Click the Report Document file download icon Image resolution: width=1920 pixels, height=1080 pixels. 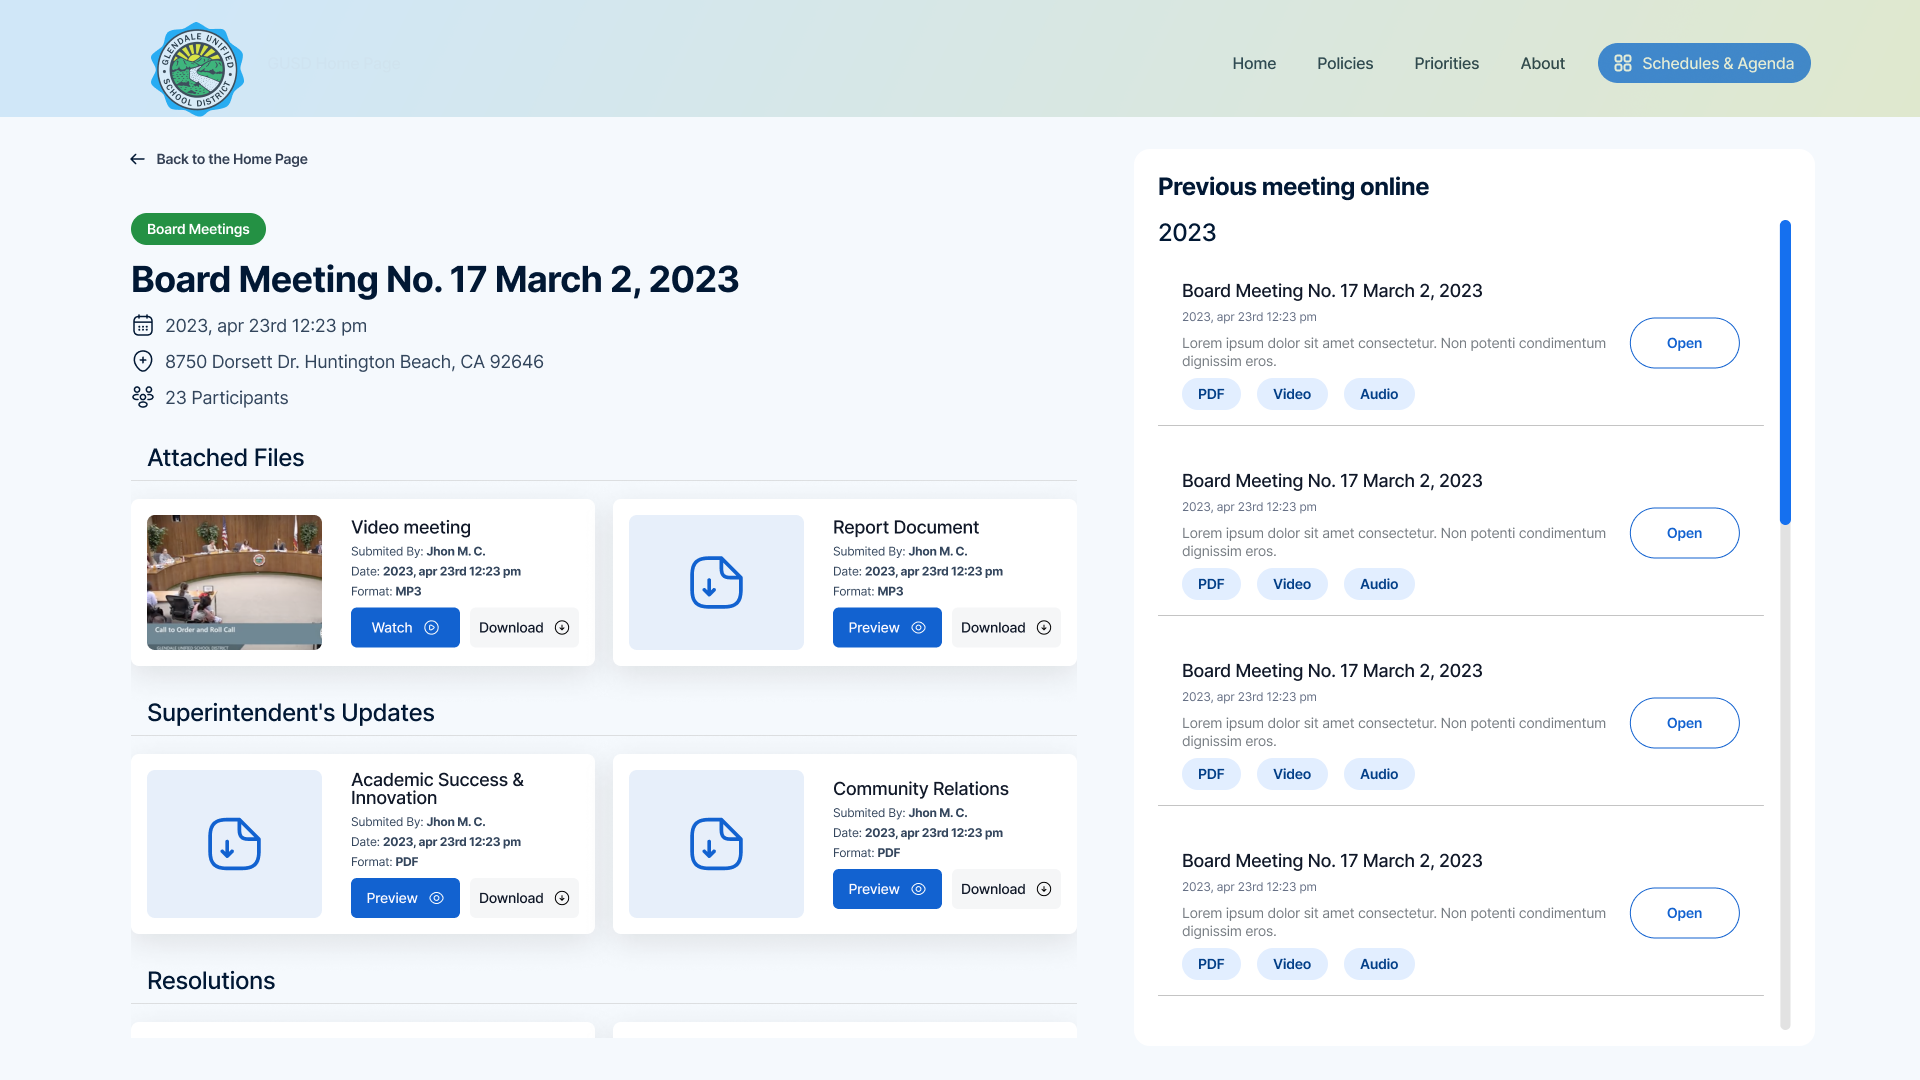(x=716, y=583)
